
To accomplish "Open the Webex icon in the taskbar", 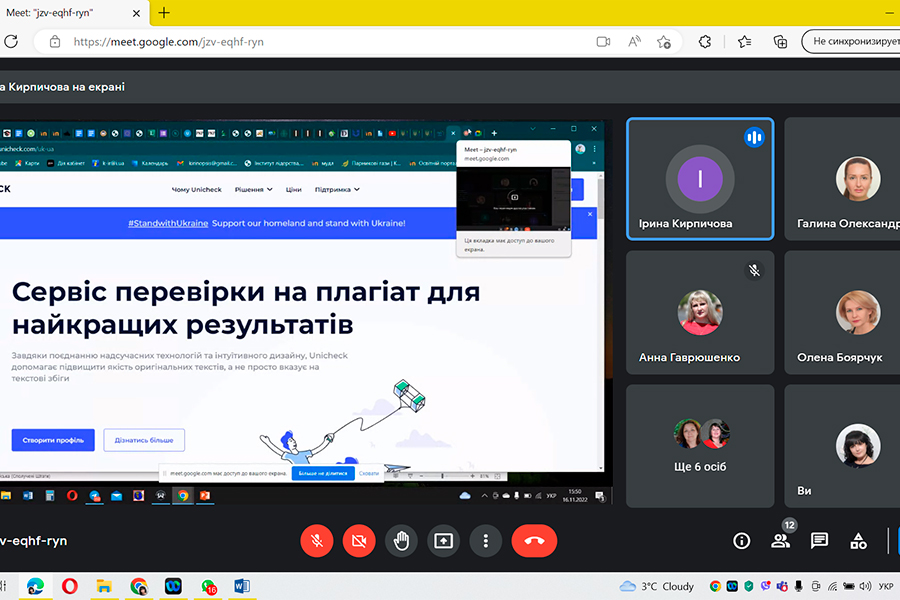I will click(x=173, y=586).
